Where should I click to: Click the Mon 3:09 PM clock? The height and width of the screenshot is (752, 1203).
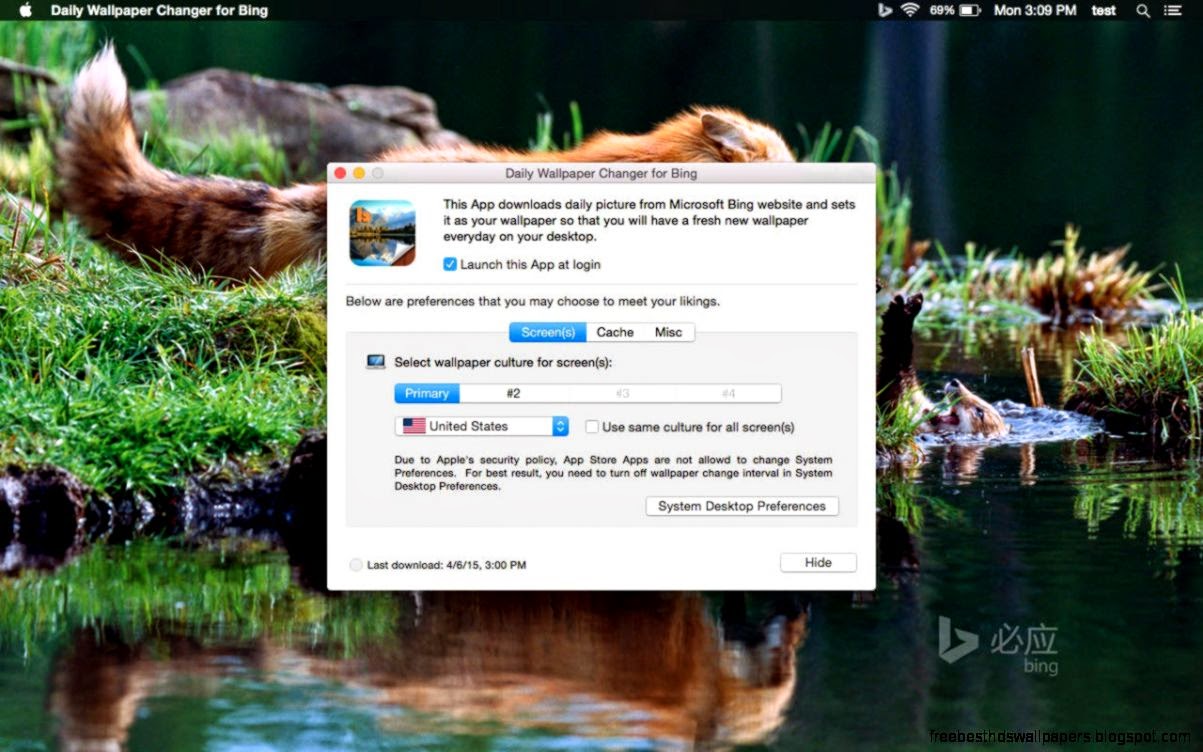[1035, 10]
